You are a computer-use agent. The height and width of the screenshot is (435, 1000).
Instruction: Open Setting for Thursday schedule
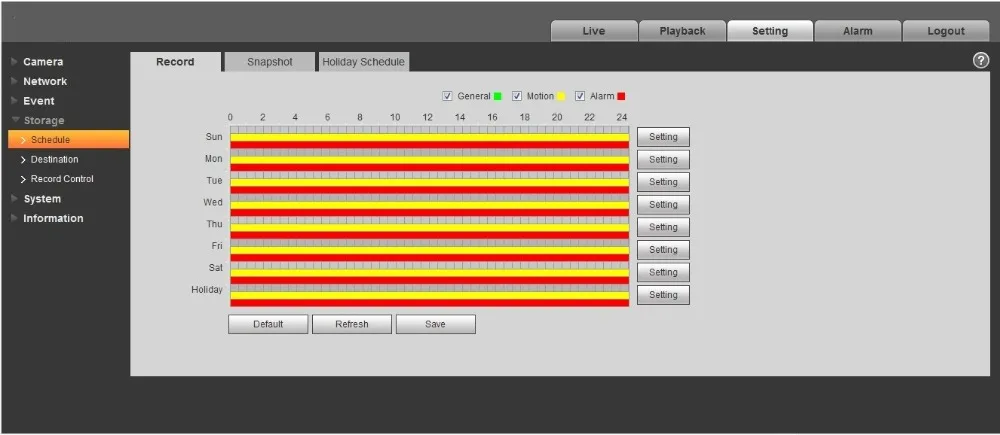click(x=663, y=227)
